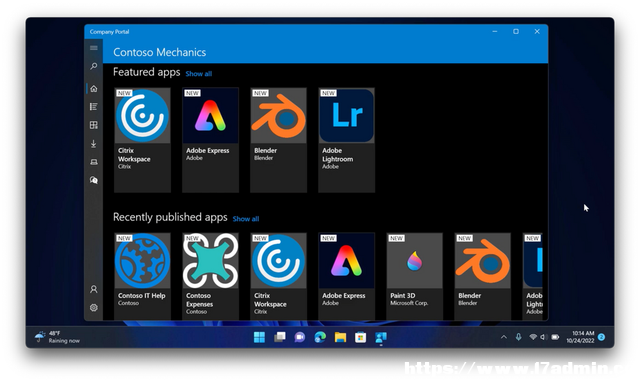Image resolution: width=640 pixels, height=382 pixels.
Task: Go to Home in the sidebar
Action: coord(93,89)
